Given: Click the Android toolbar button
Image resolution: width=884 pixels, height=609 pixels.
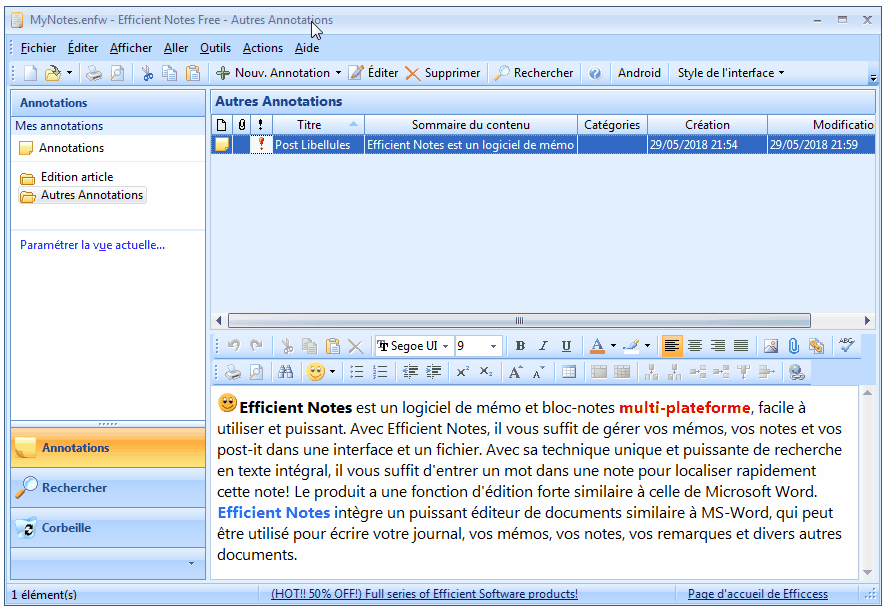Looking at the screenshot, I should [639, 73].
